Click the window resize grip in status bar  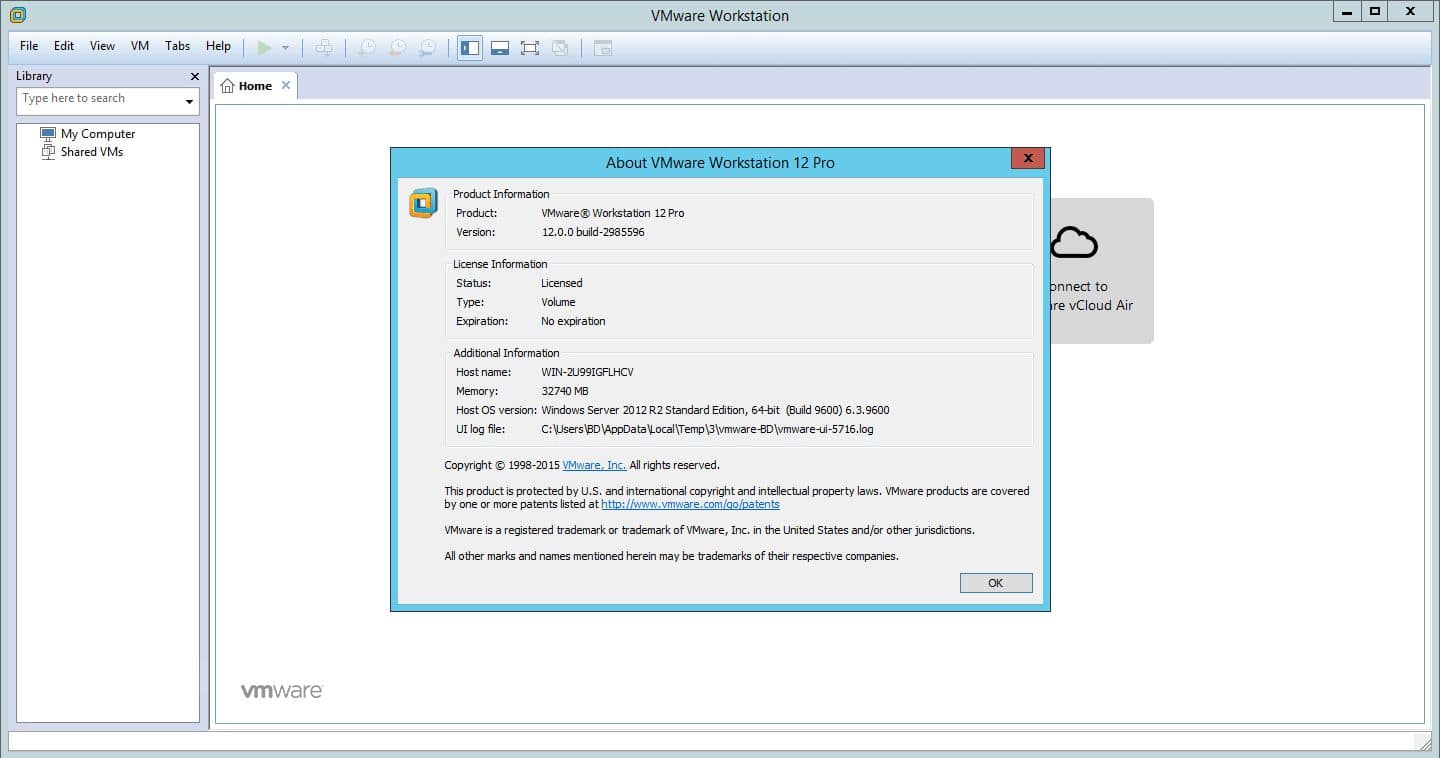click(1424, 743)
